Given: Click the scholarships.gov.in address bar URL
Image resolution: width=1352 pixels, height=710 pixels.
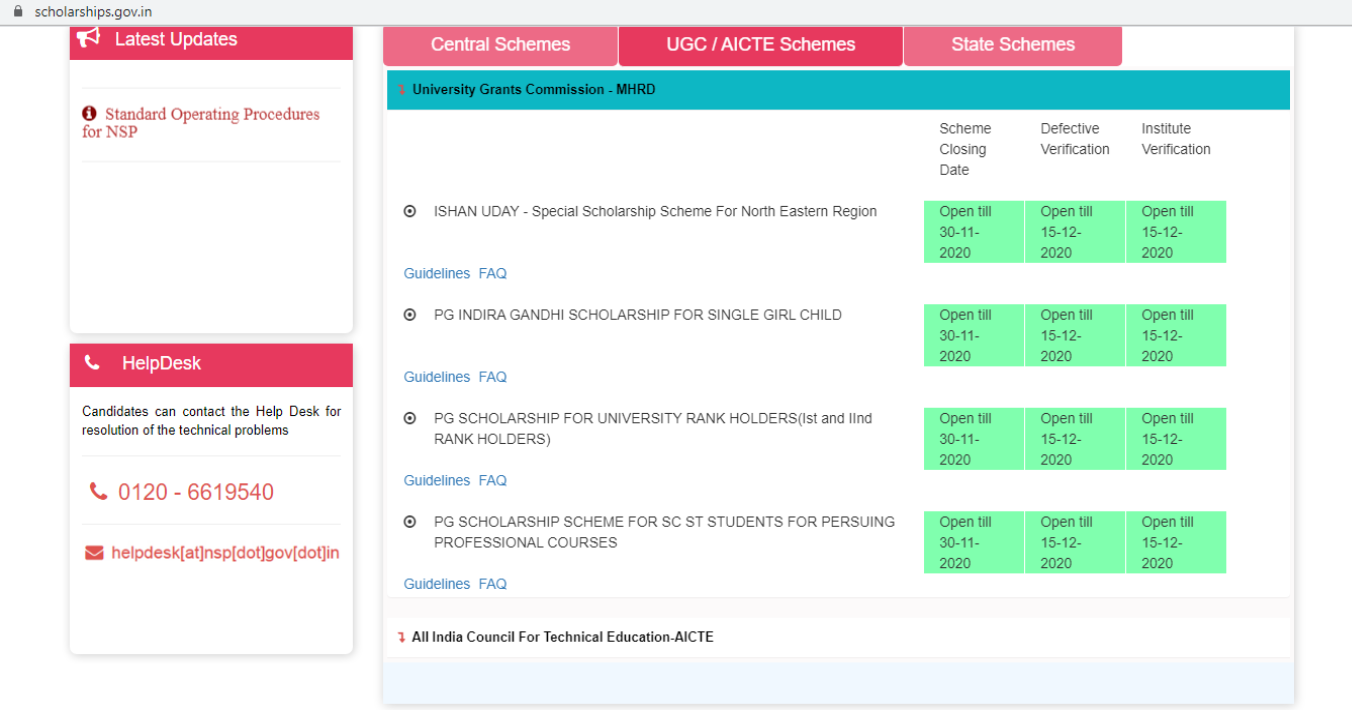Looking at the screenshot, I should pos(93,12).
